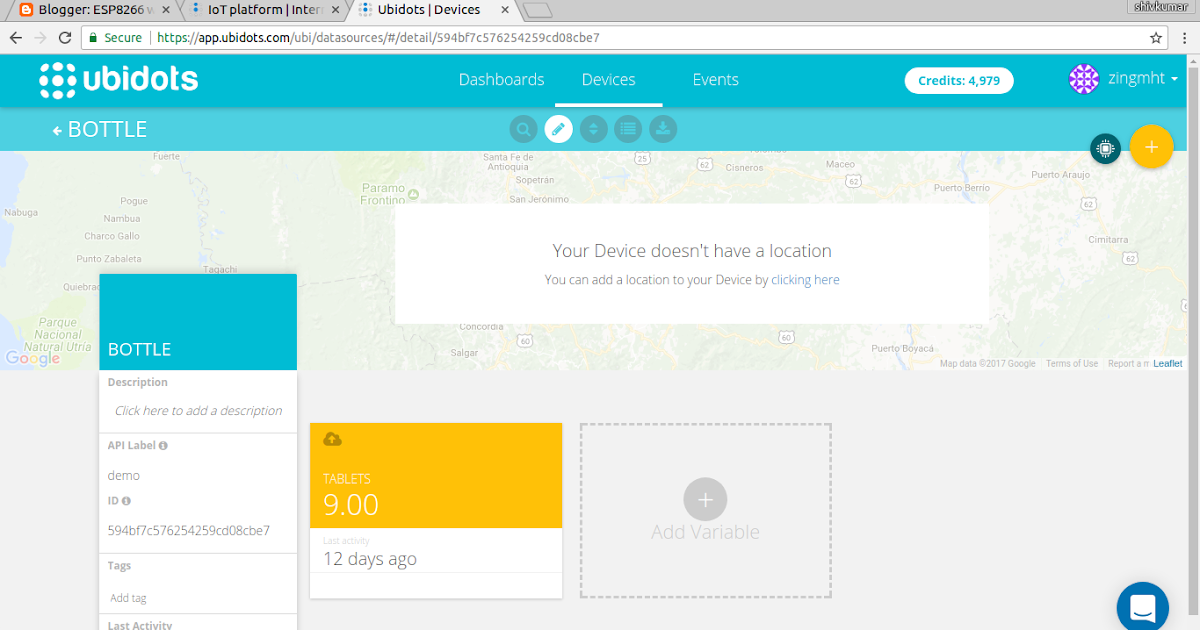Open the Leaflet attribution link
The width and height of the screenshot is (1200, 630).
point(1167,363)
